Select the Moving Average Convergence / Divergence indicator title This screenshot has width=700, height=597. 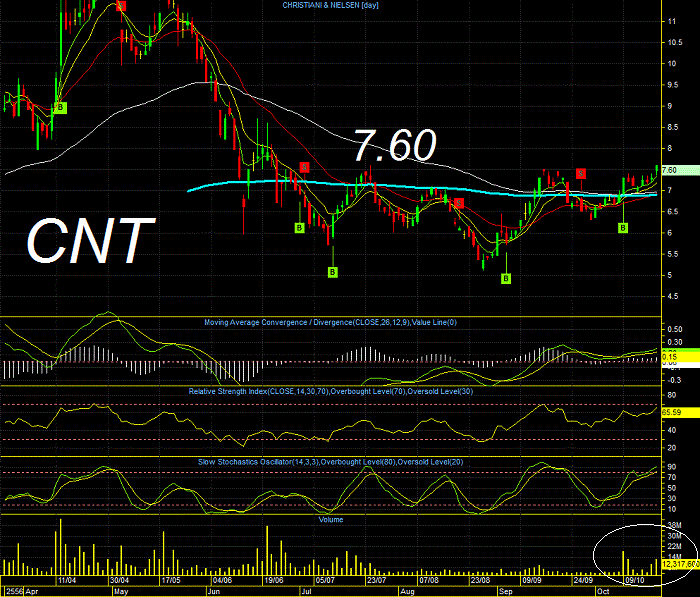pyautogui.click(x=330, y=322)
